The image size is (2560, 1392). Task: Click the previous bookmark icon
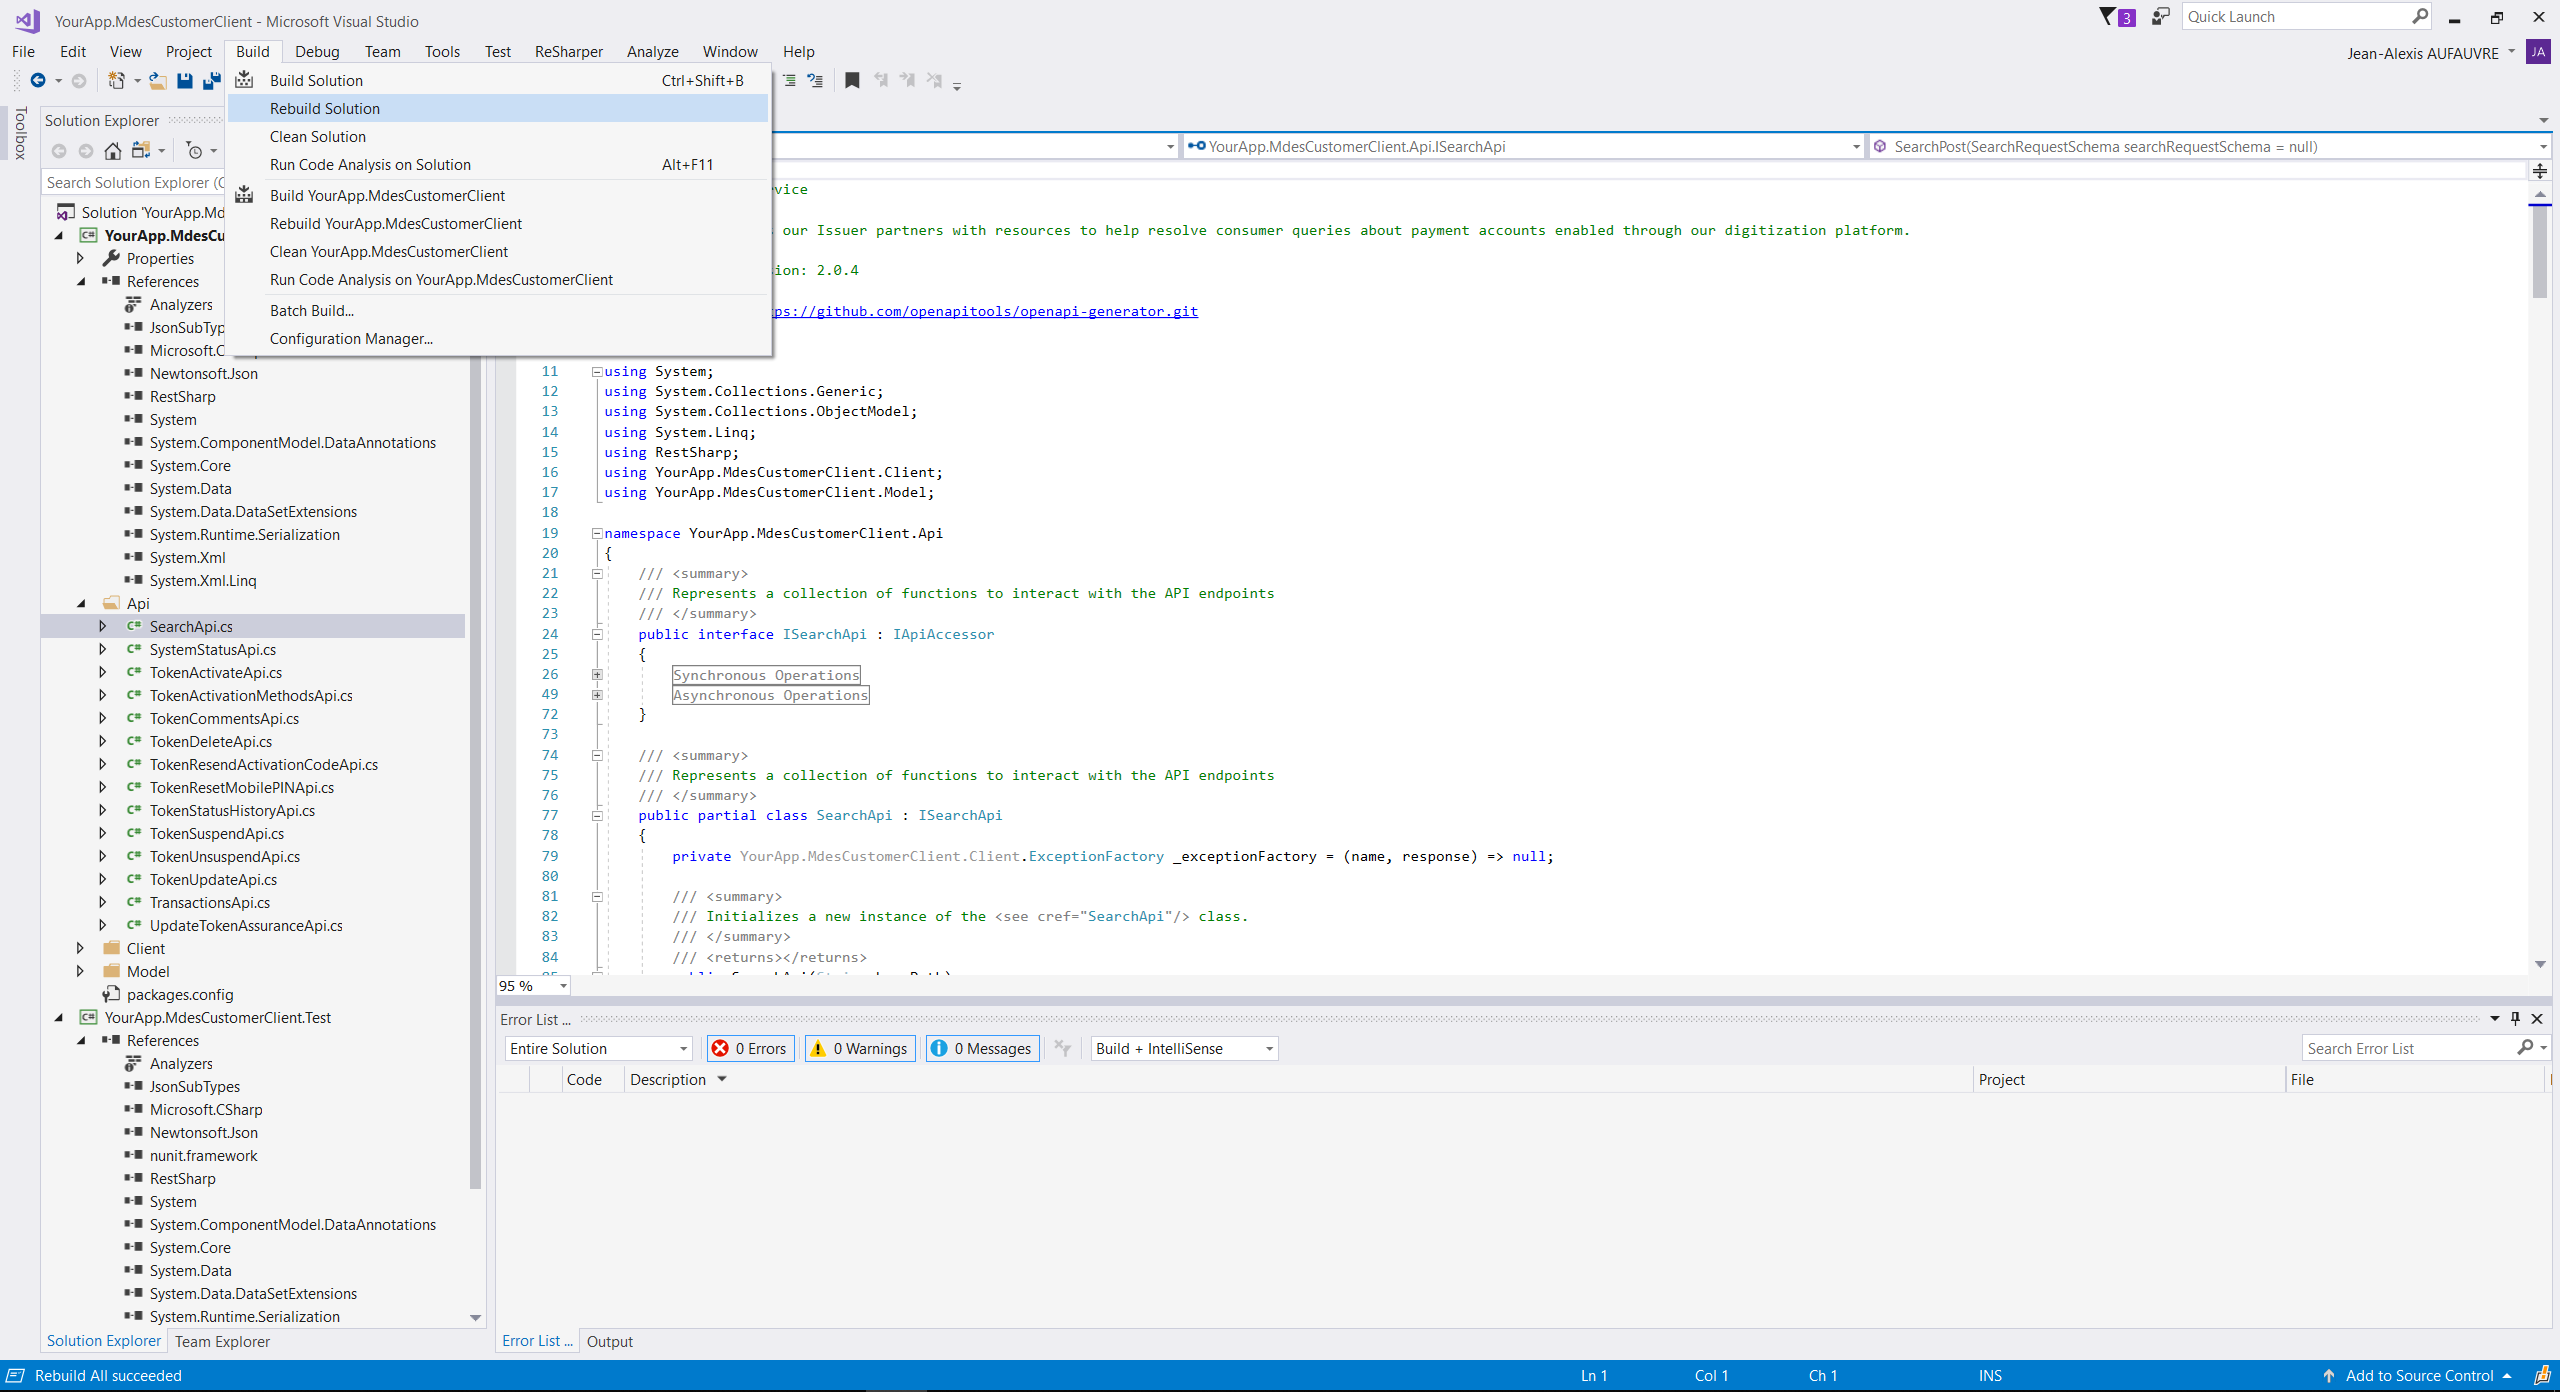coord(880,80)
